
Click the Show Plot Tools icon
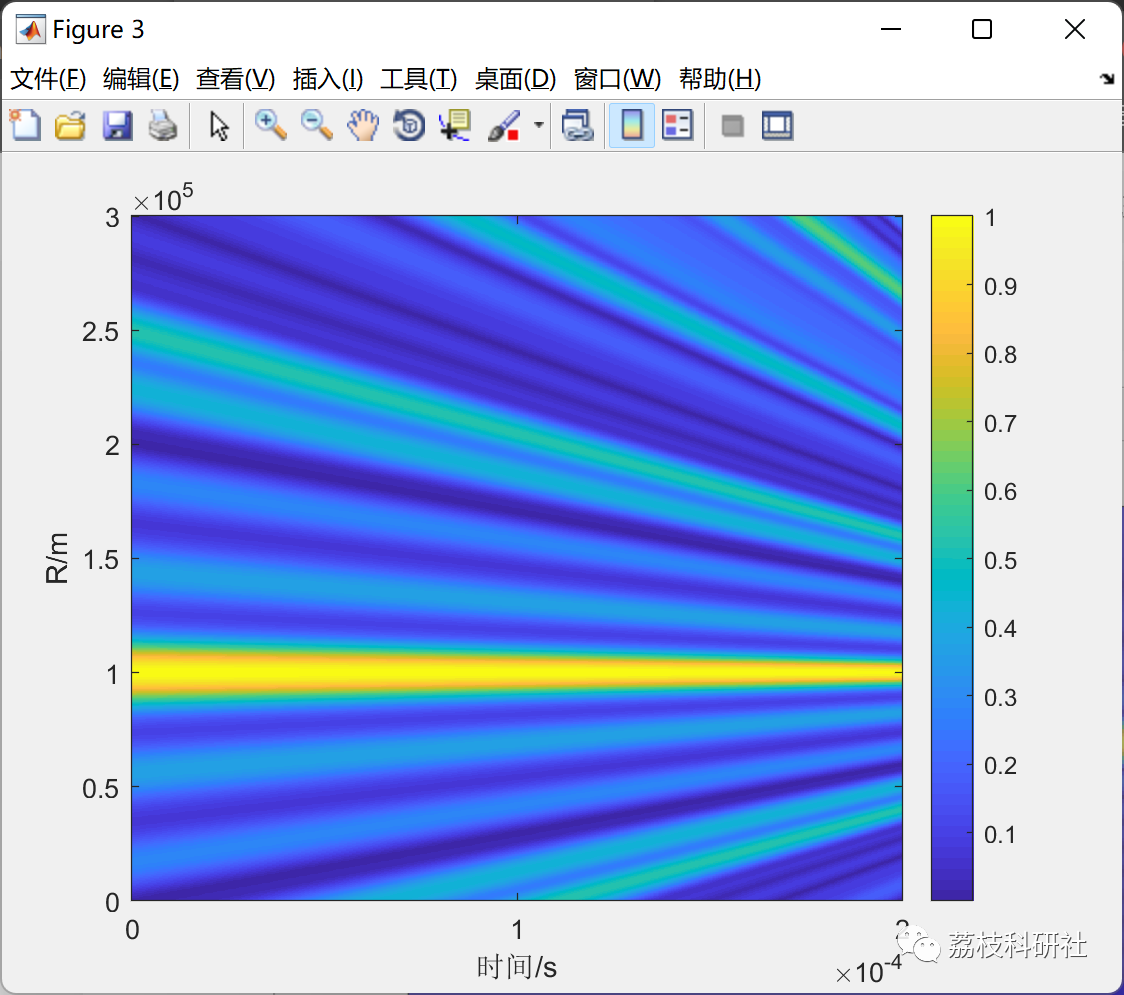click(777, 125)
